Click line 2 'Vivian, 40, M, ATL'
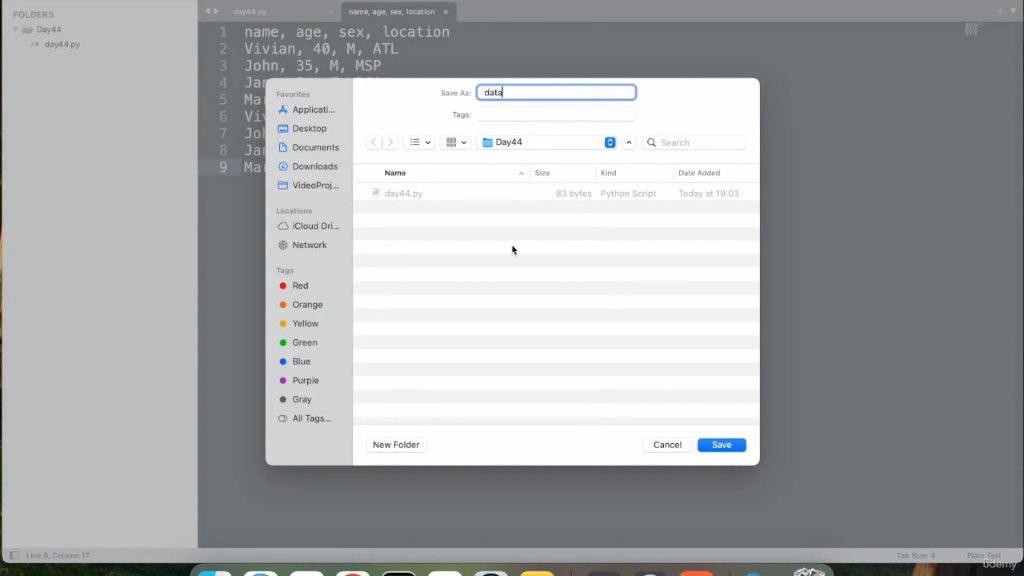 321,49
